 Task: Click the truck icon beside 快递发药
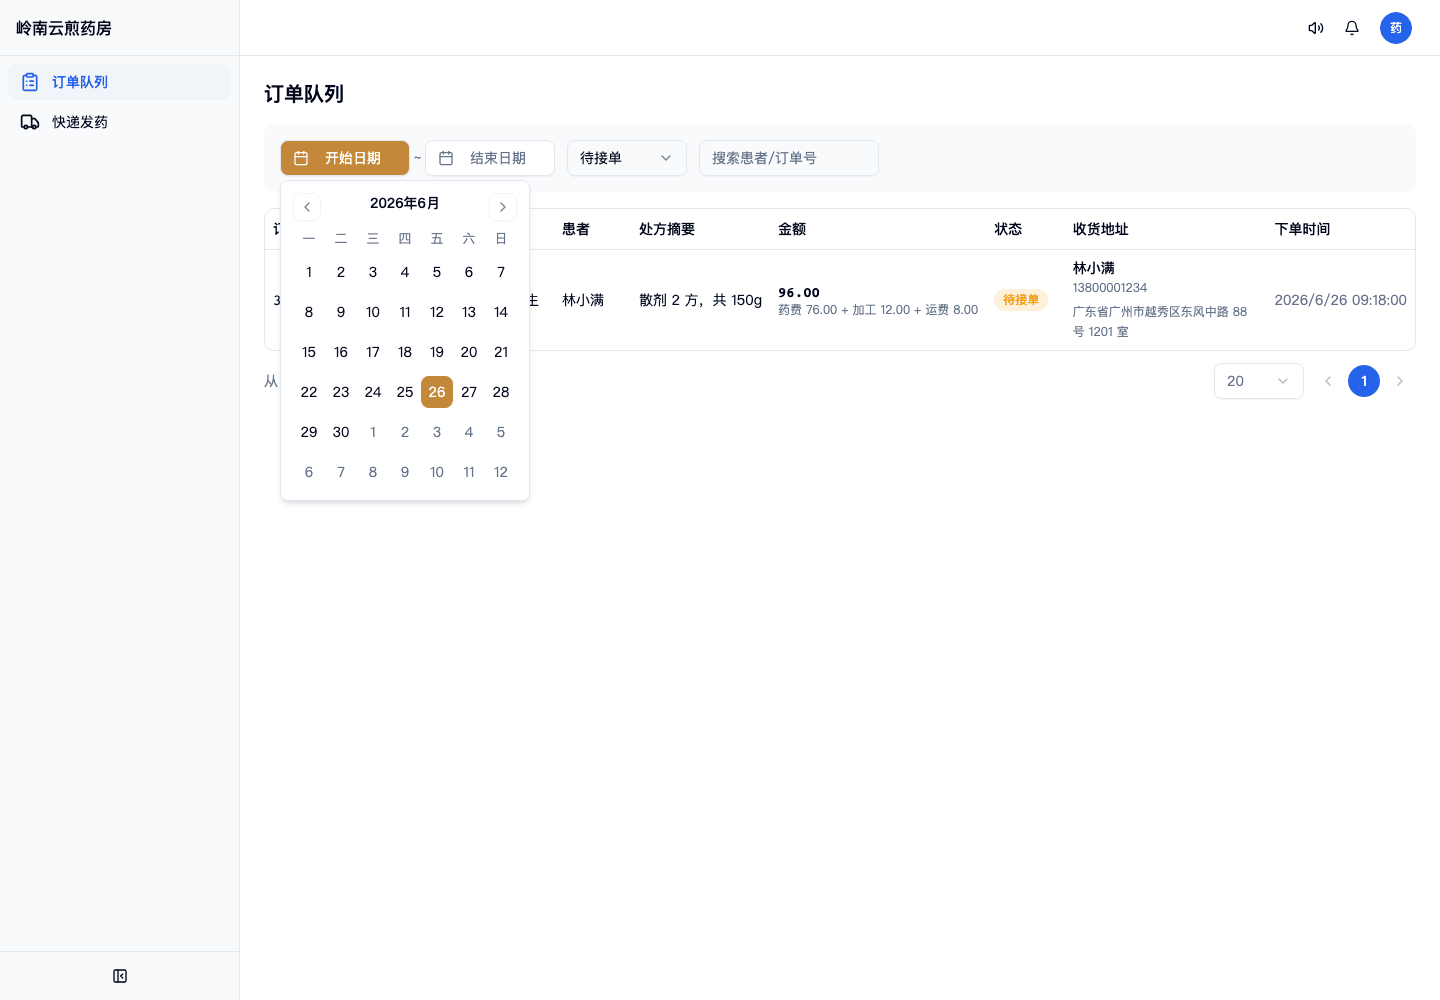[x=30, y=122]
